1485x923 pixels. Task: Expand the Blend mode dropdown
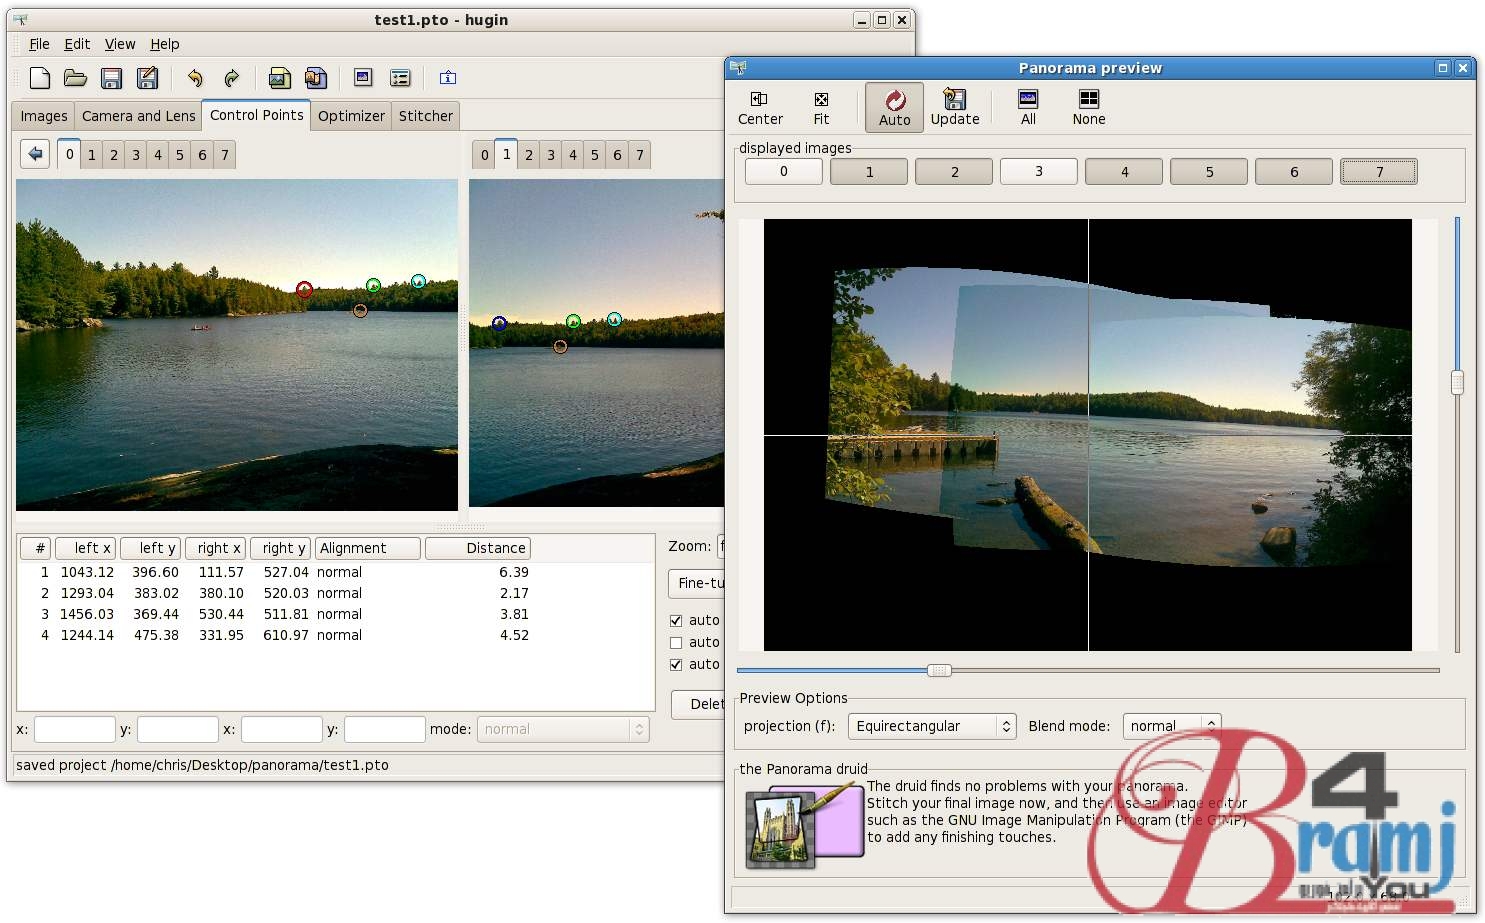(x=1171, y=726)
